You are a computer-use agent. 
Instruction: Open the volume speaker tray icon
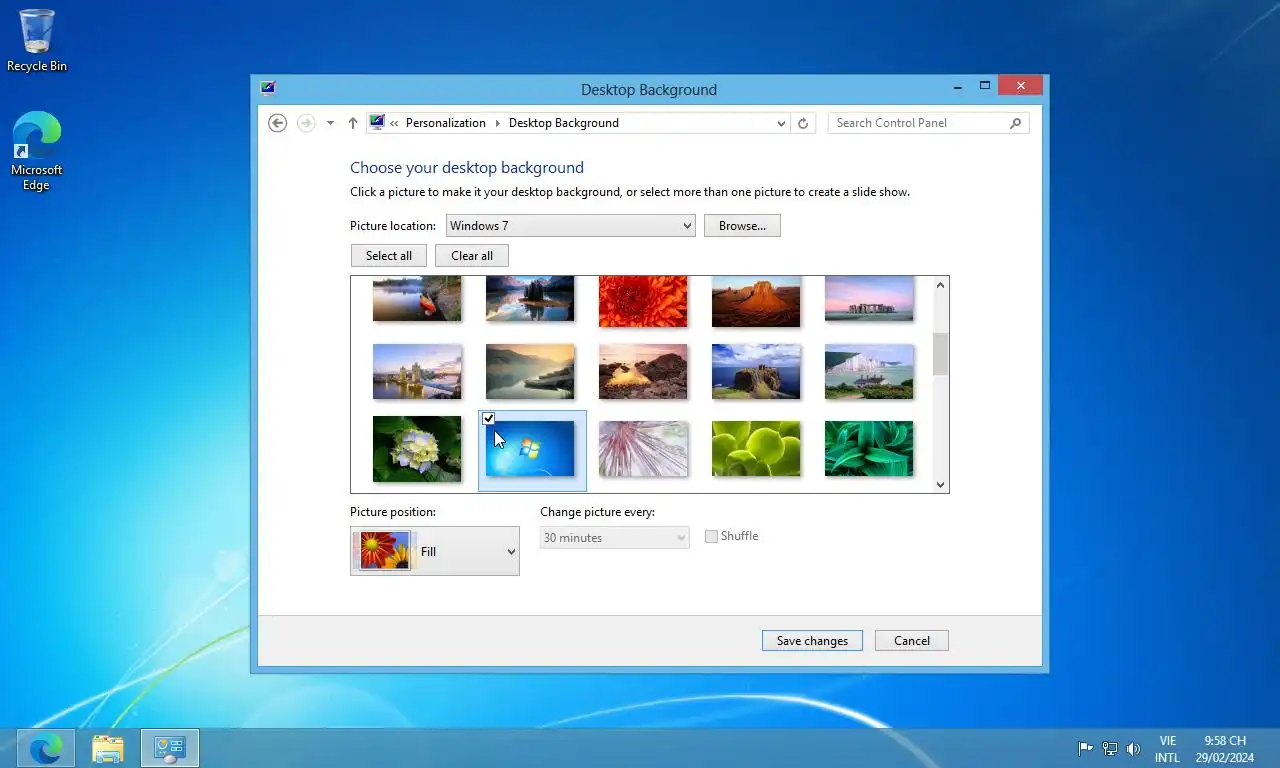click(x=1133, y=749)
